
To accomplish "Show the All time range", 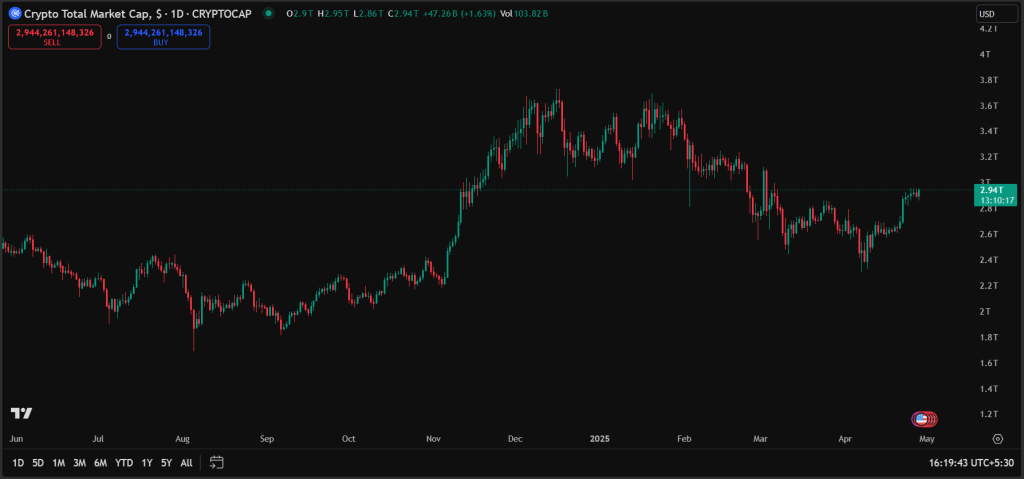I will (x=187, y=463).
